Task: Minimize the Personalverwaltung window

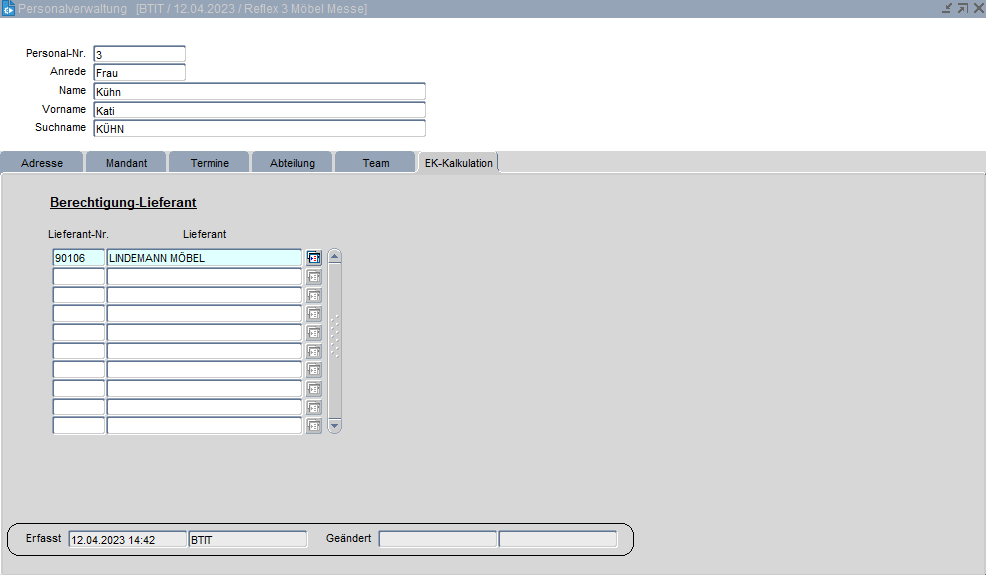Action: (x=946, y=8)
